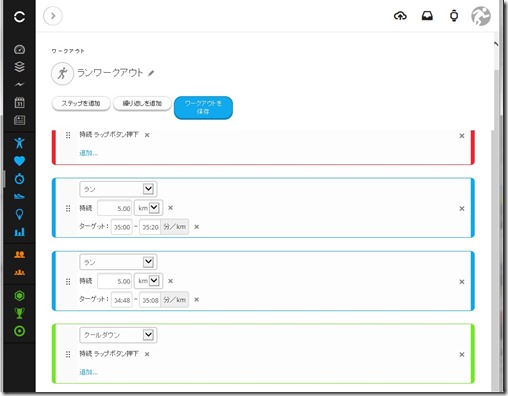This screenshot has height=396, width=508.
Task: Delete the 05:00–05:20 run step via right X
Action: tap(462, 209)
